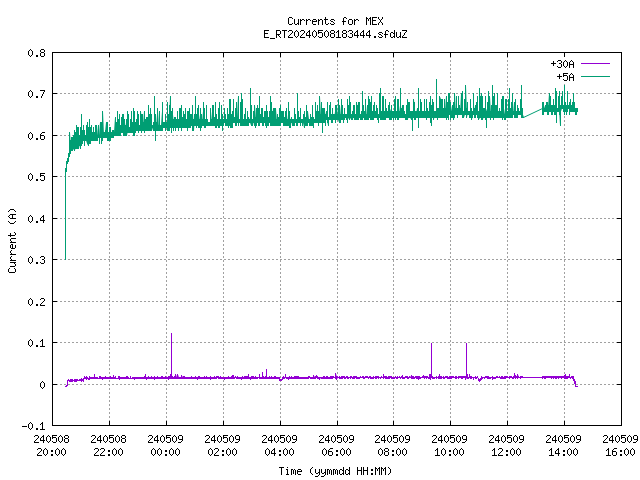The width and height of the screenshot is (640, 480).
Task: Click the 'Current (A)' y-axis label
Action: click(12, 240)
